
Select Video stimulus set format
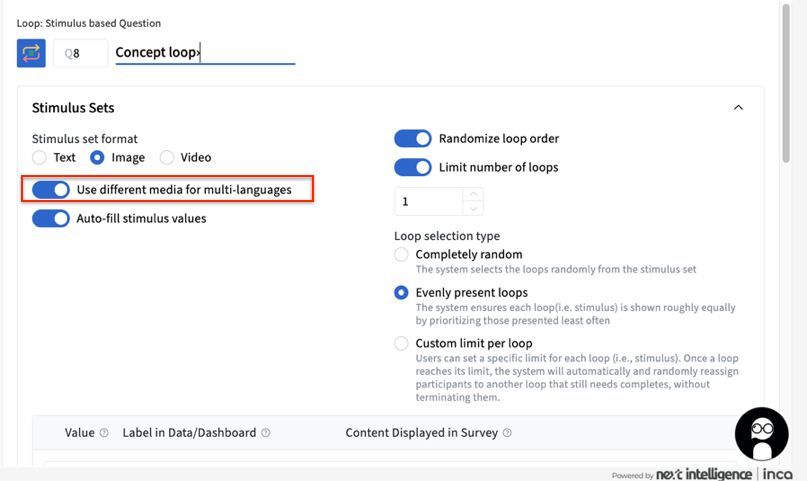coord(167,157)
